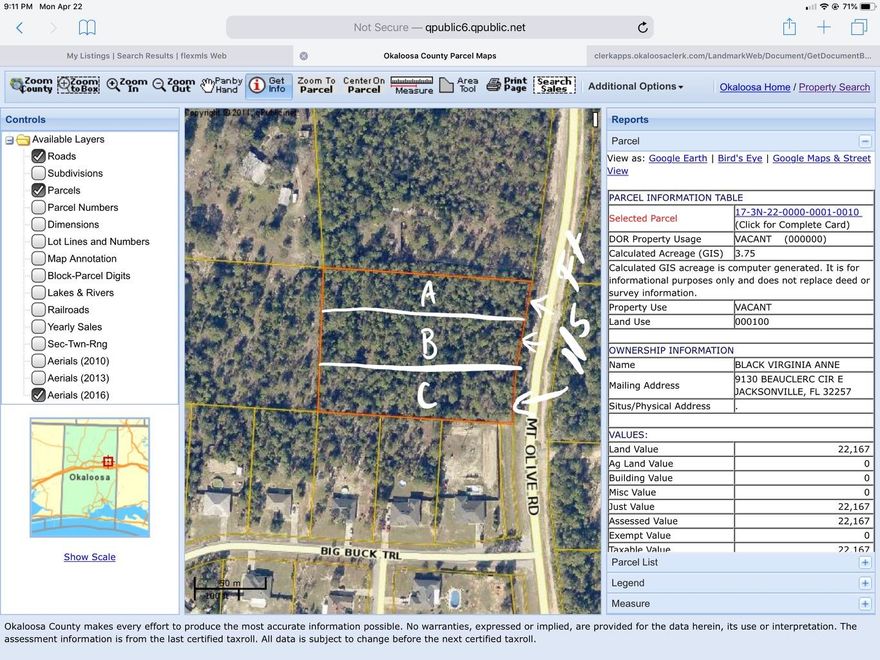The image size is (880, 660).
Task: Click the Print Page icon
Action: (x=506, y=86)
